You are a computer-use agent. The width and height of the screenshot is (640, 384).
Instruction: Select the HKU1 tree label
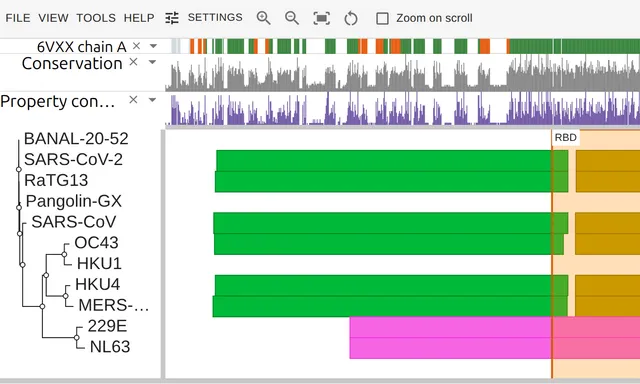99,264
